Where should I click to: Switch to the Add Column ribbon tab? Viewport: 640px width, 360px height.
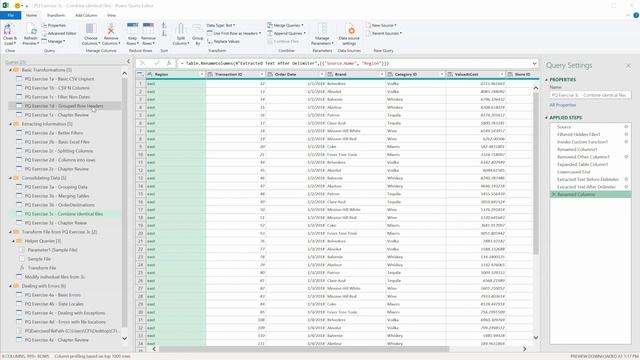point(86,16)
